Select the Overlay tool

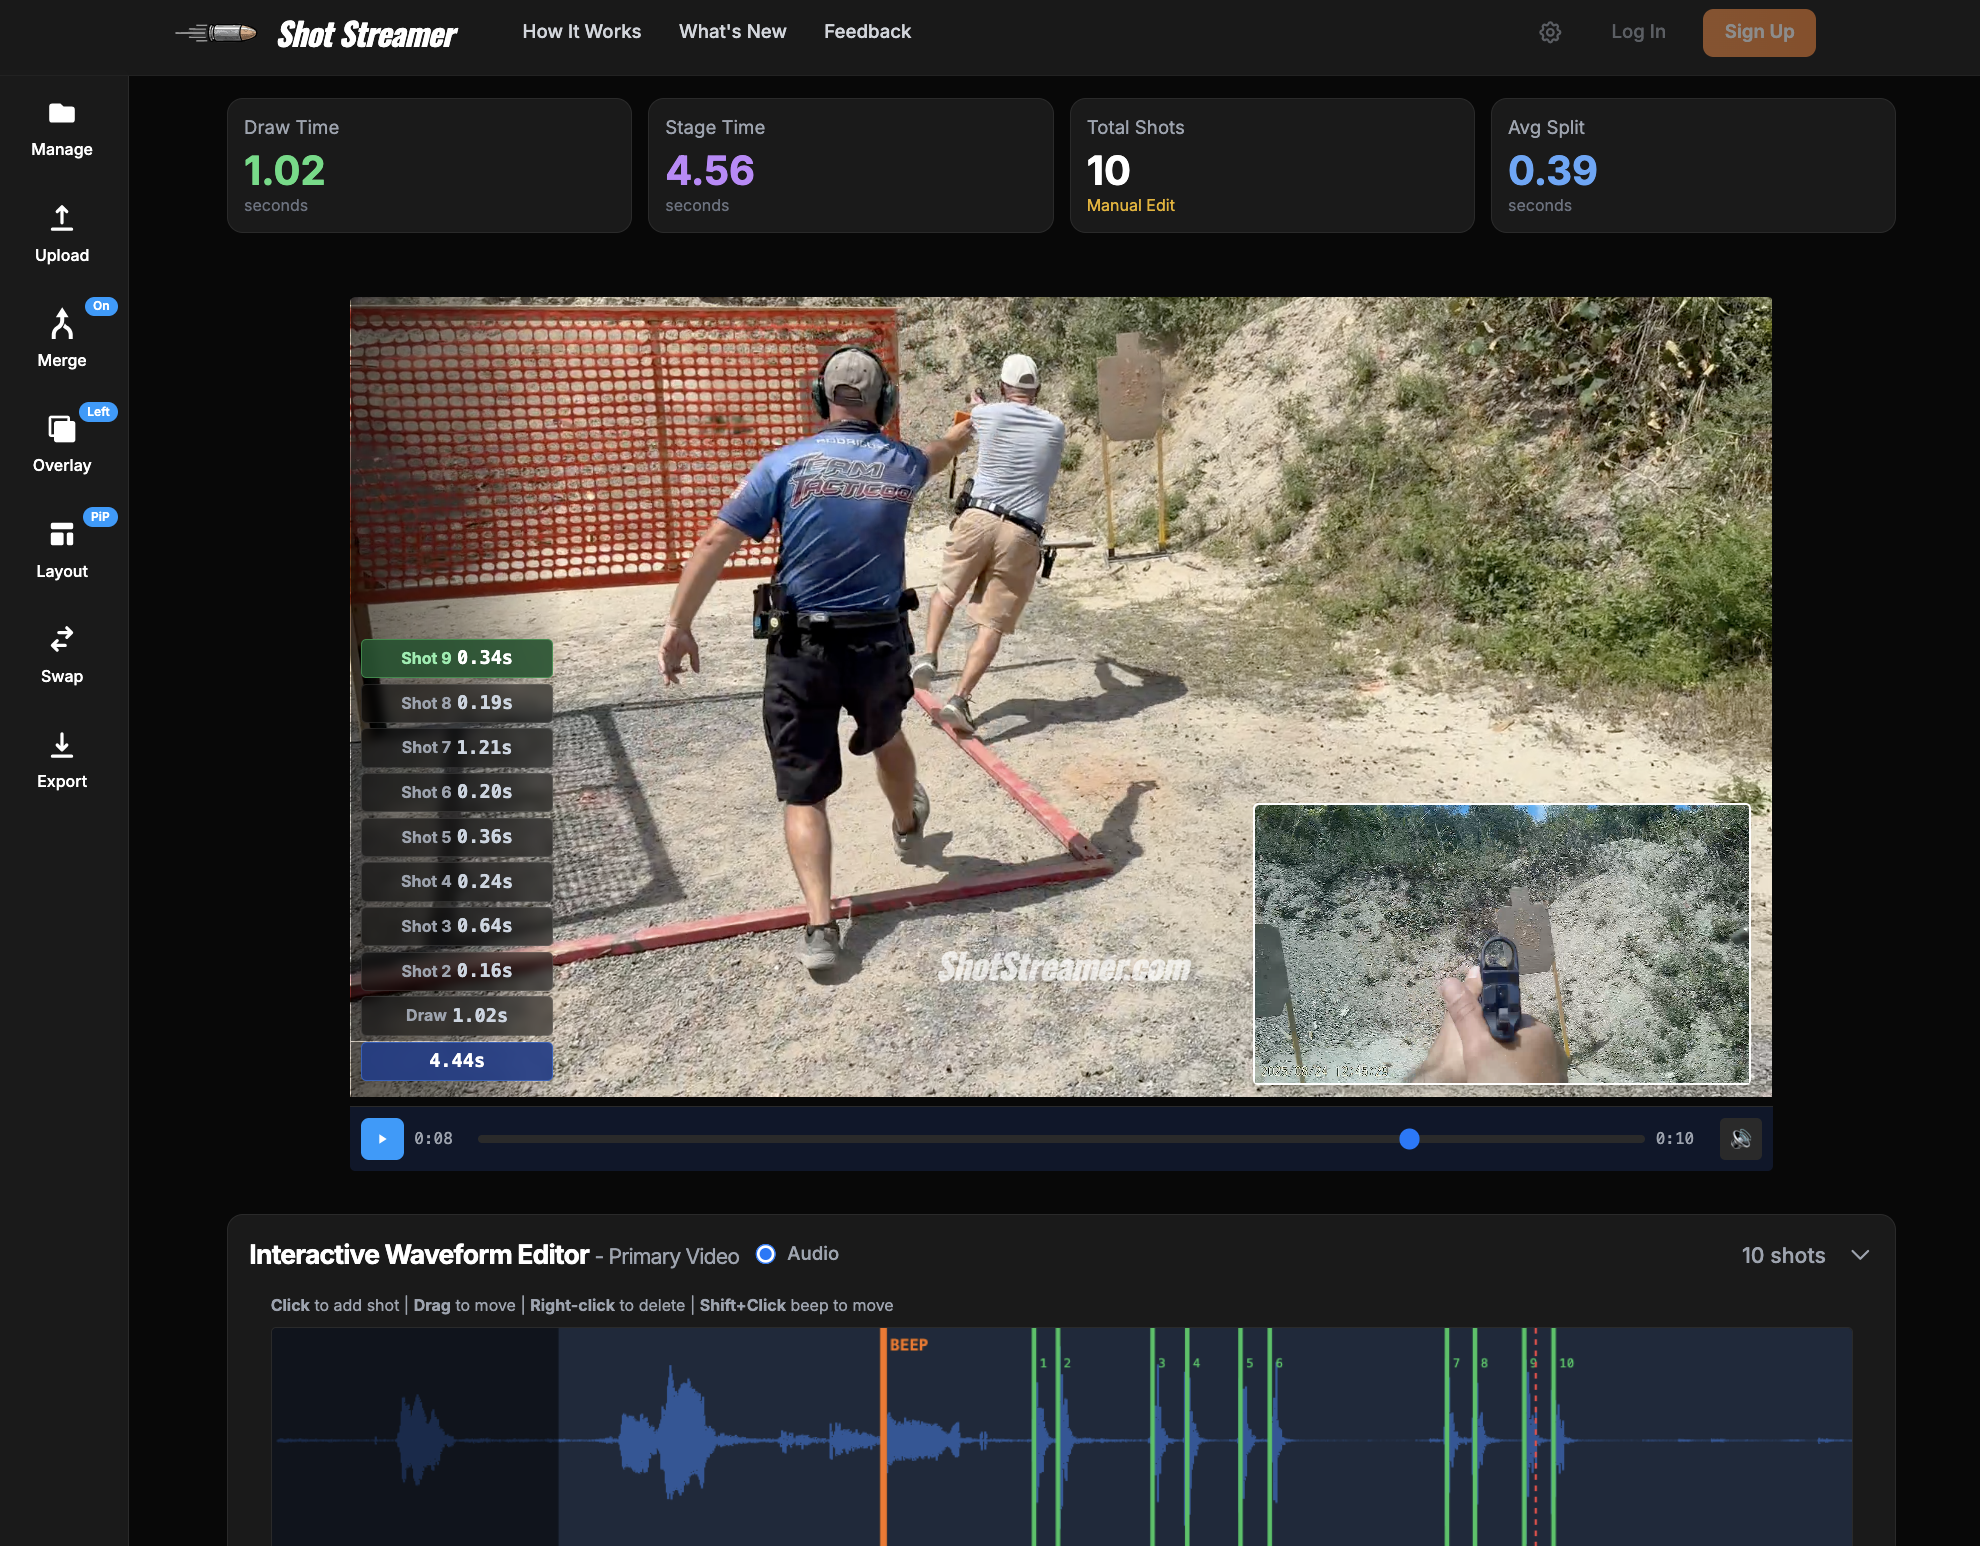[x=62, y=443]
